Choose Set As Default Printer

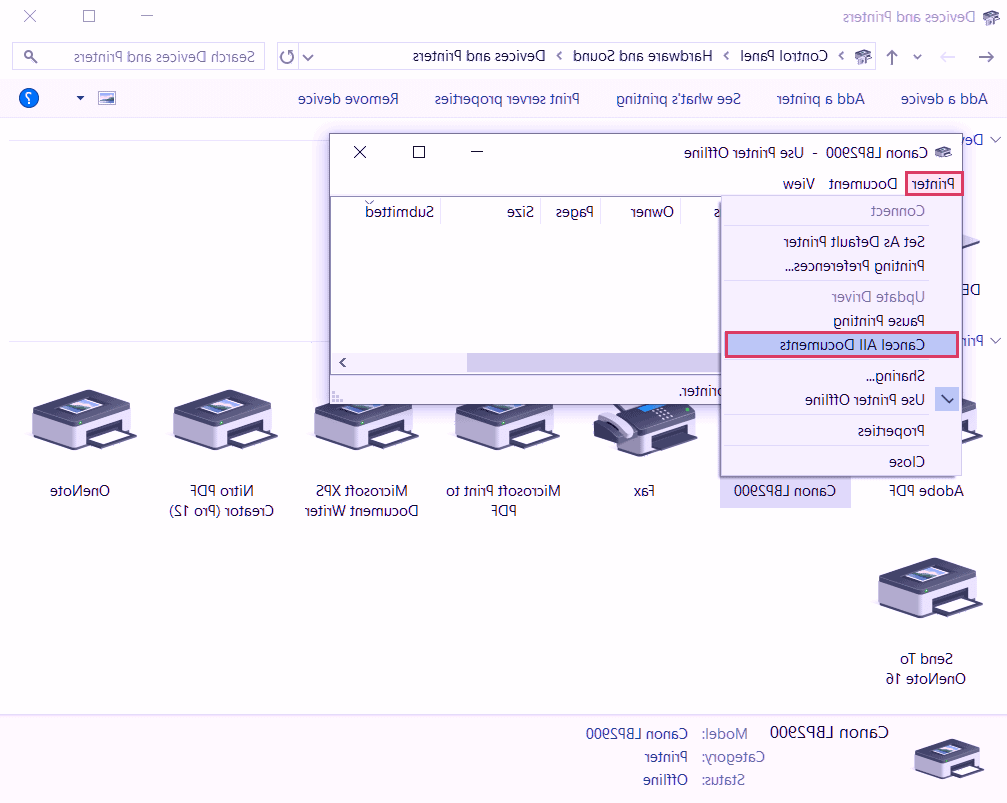click(855, 242)
